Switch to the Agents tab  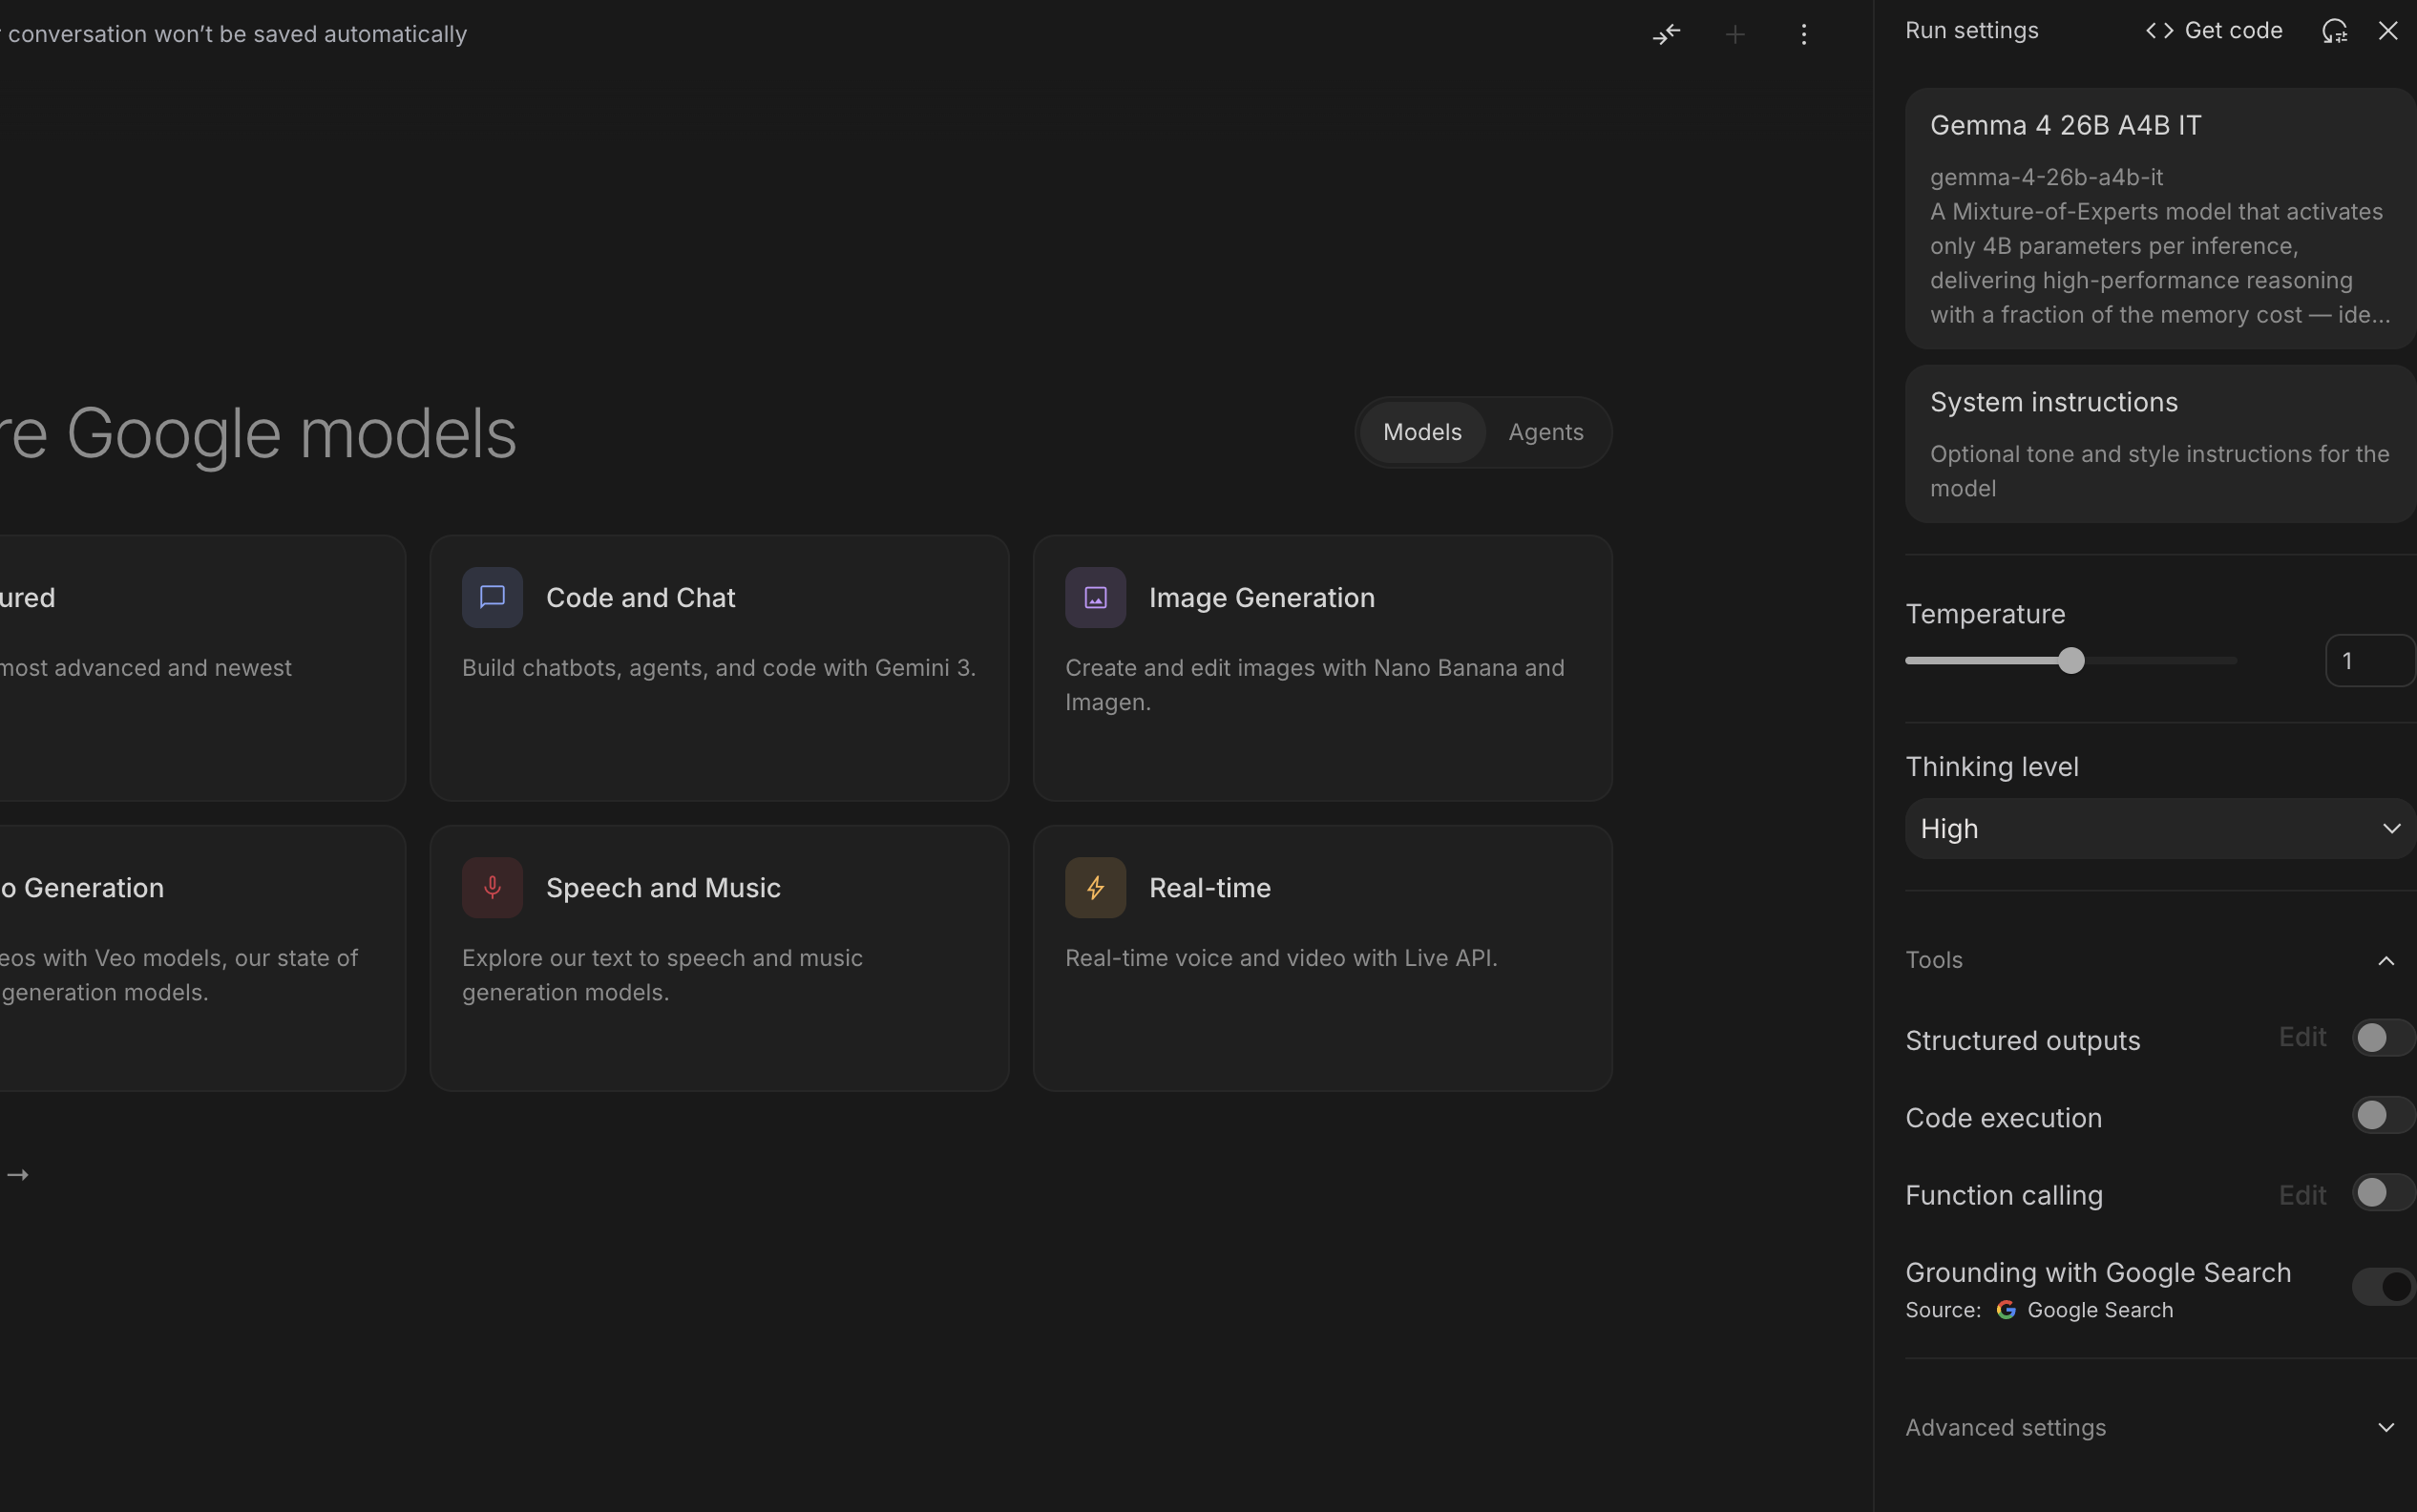click(x=1546, y=432)
